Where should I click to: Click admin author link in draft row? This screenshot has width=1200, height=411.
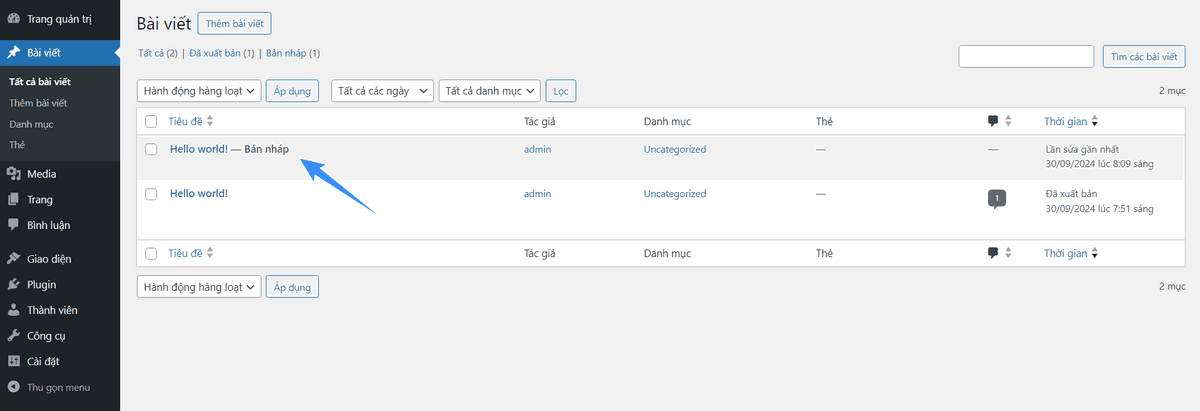(x=537, y=149)
